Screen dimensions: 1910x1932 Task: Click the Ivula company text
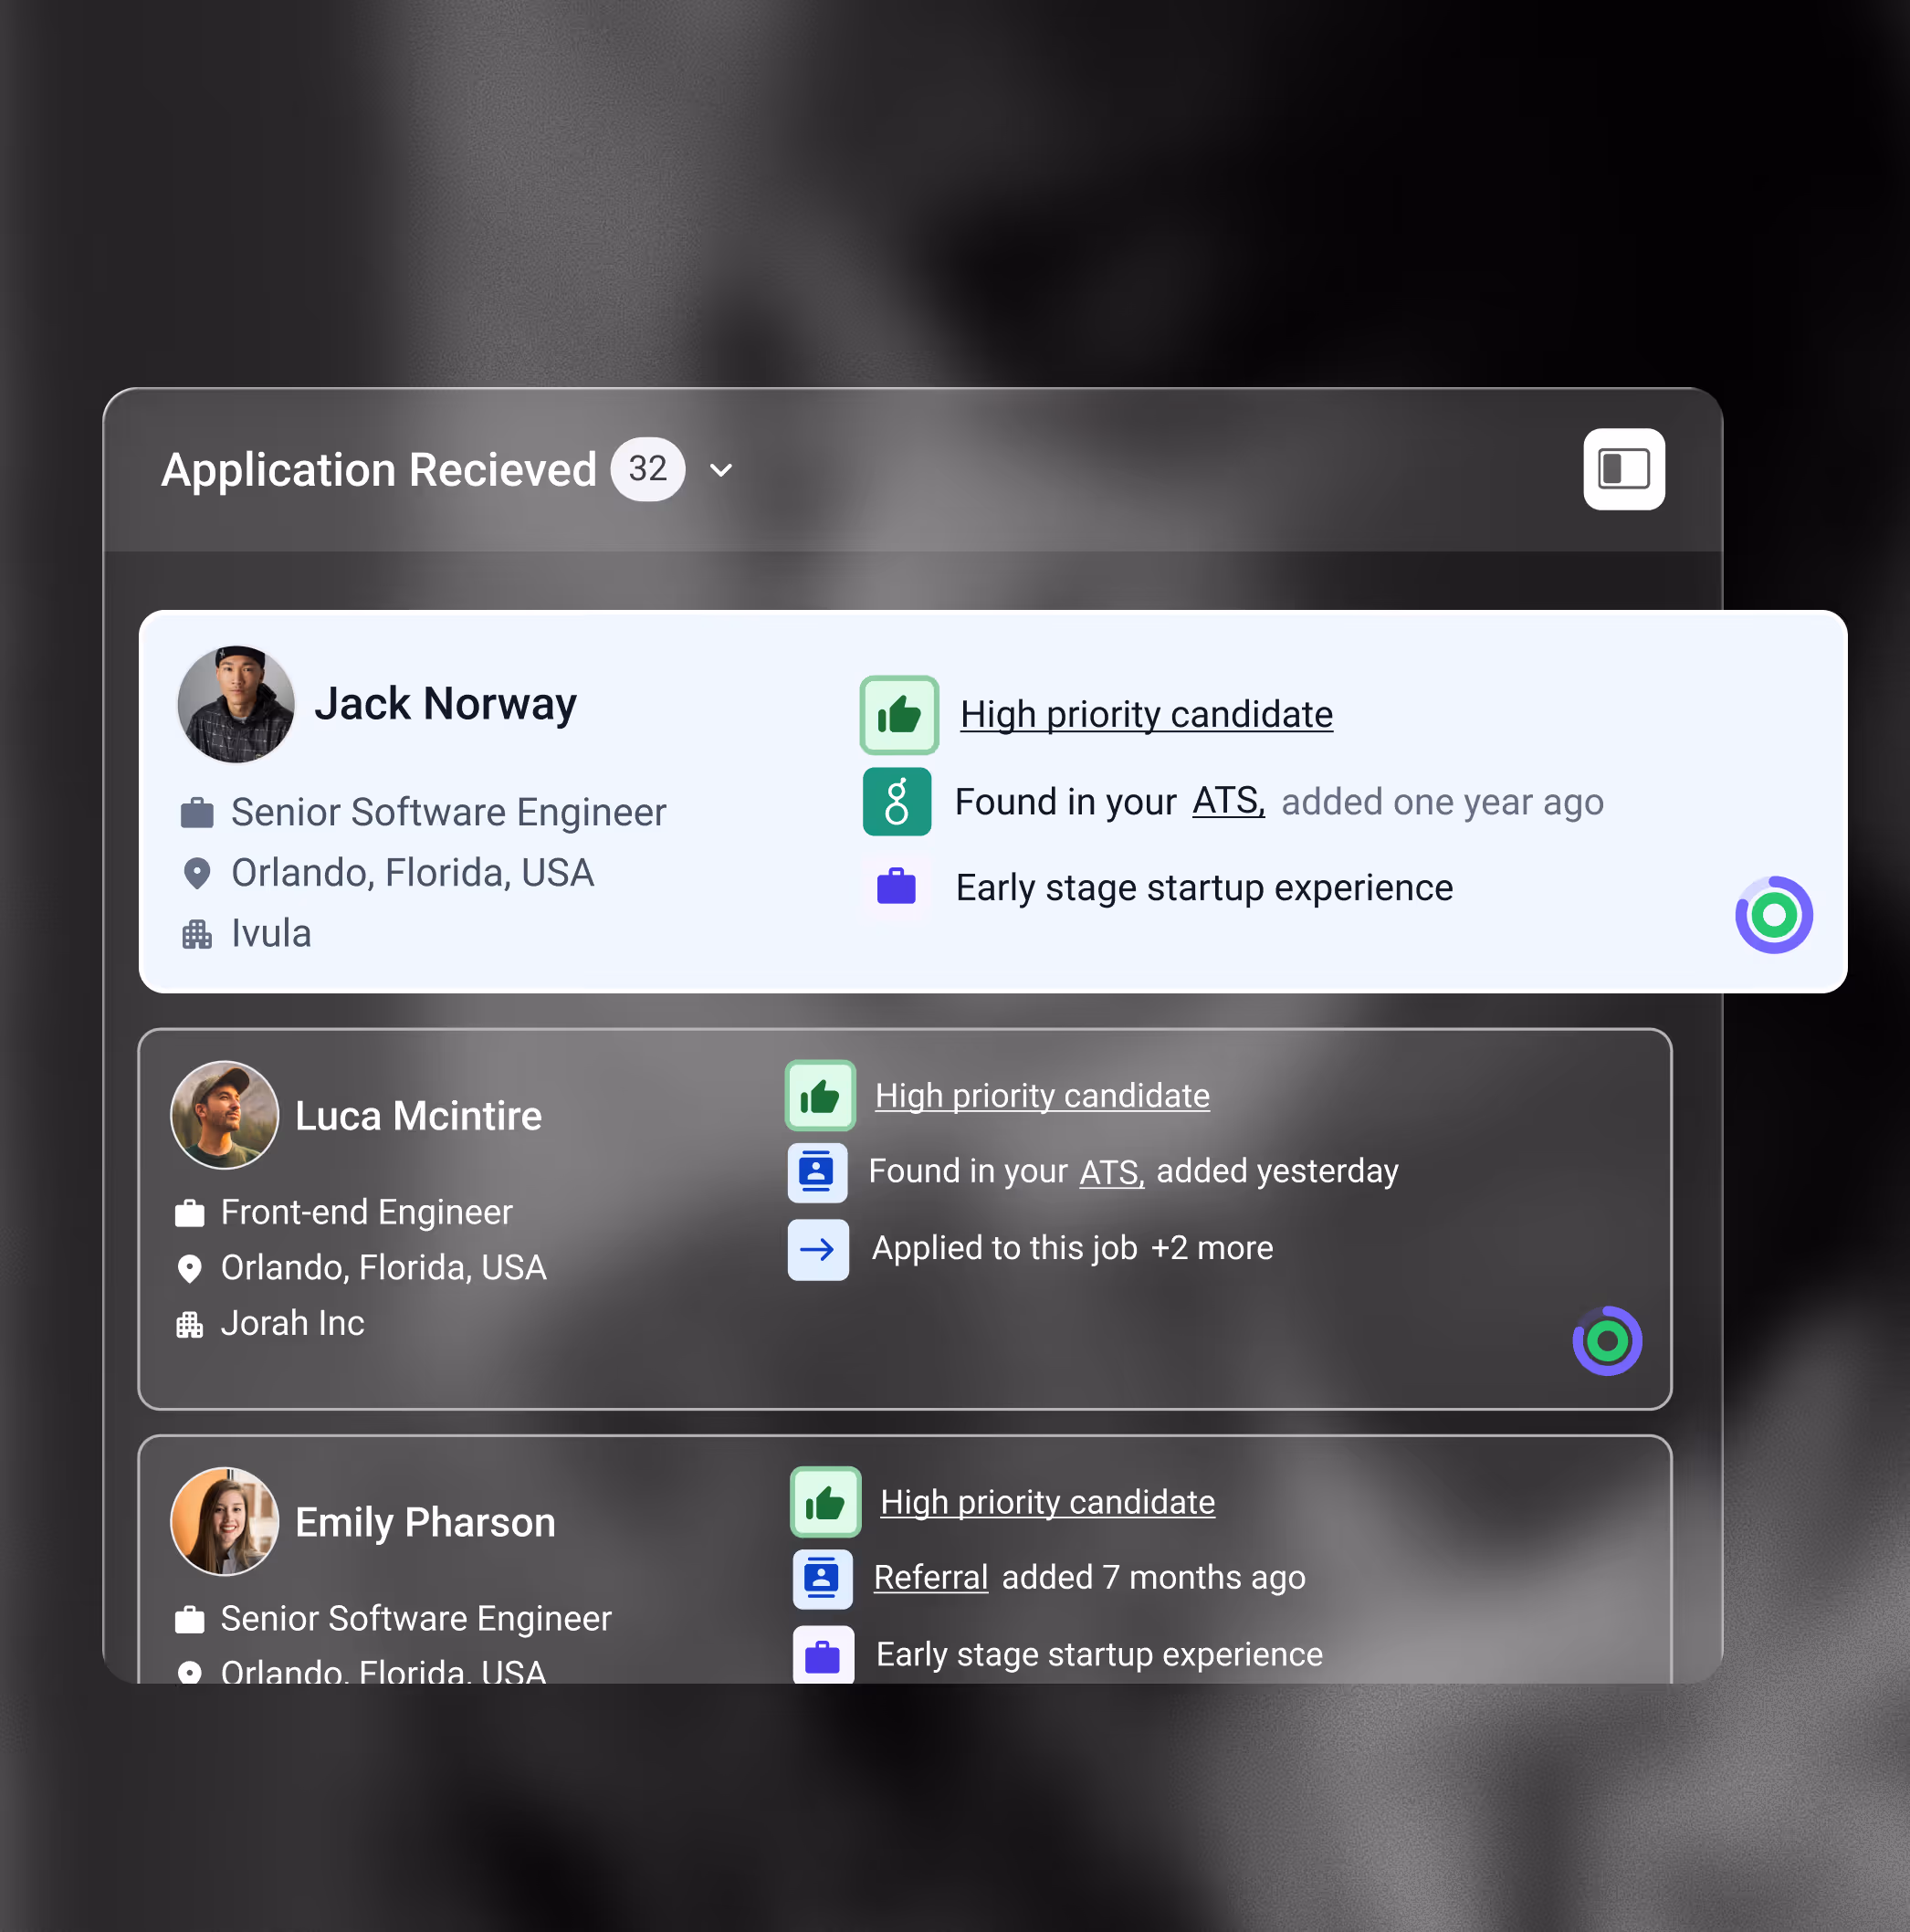pyautogui.click(x=271, y=934)
